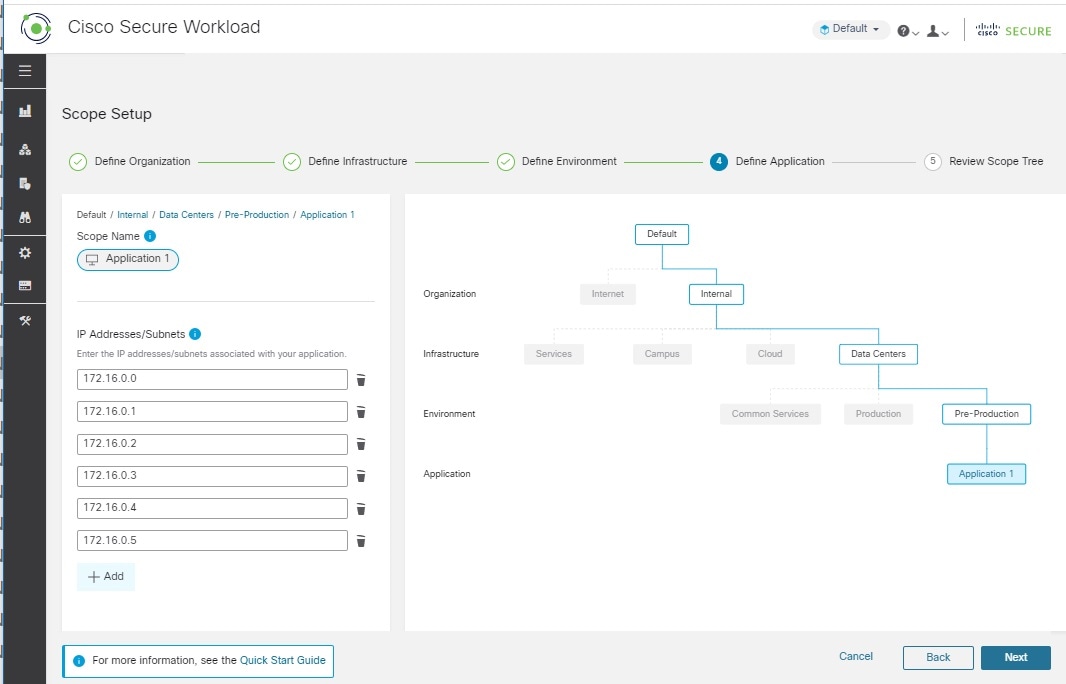Click the Internal breadcrumb link
The image size is (1066, 684).
pyautogui.click(x=133, y=215)
